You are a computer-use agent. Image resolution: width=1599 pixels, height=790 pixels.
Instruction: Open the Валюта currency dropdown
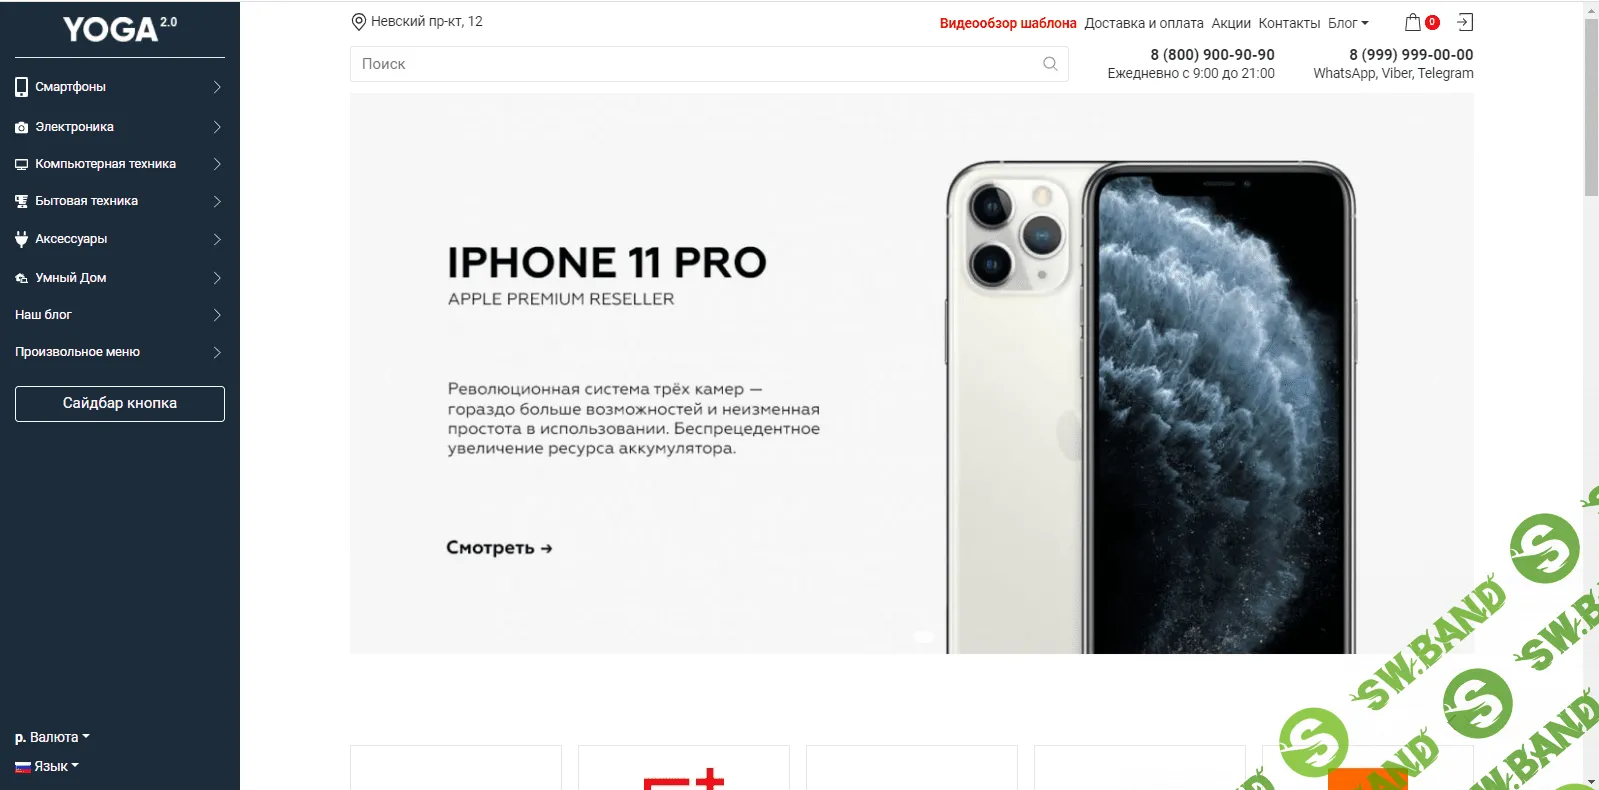pos(52,737)
